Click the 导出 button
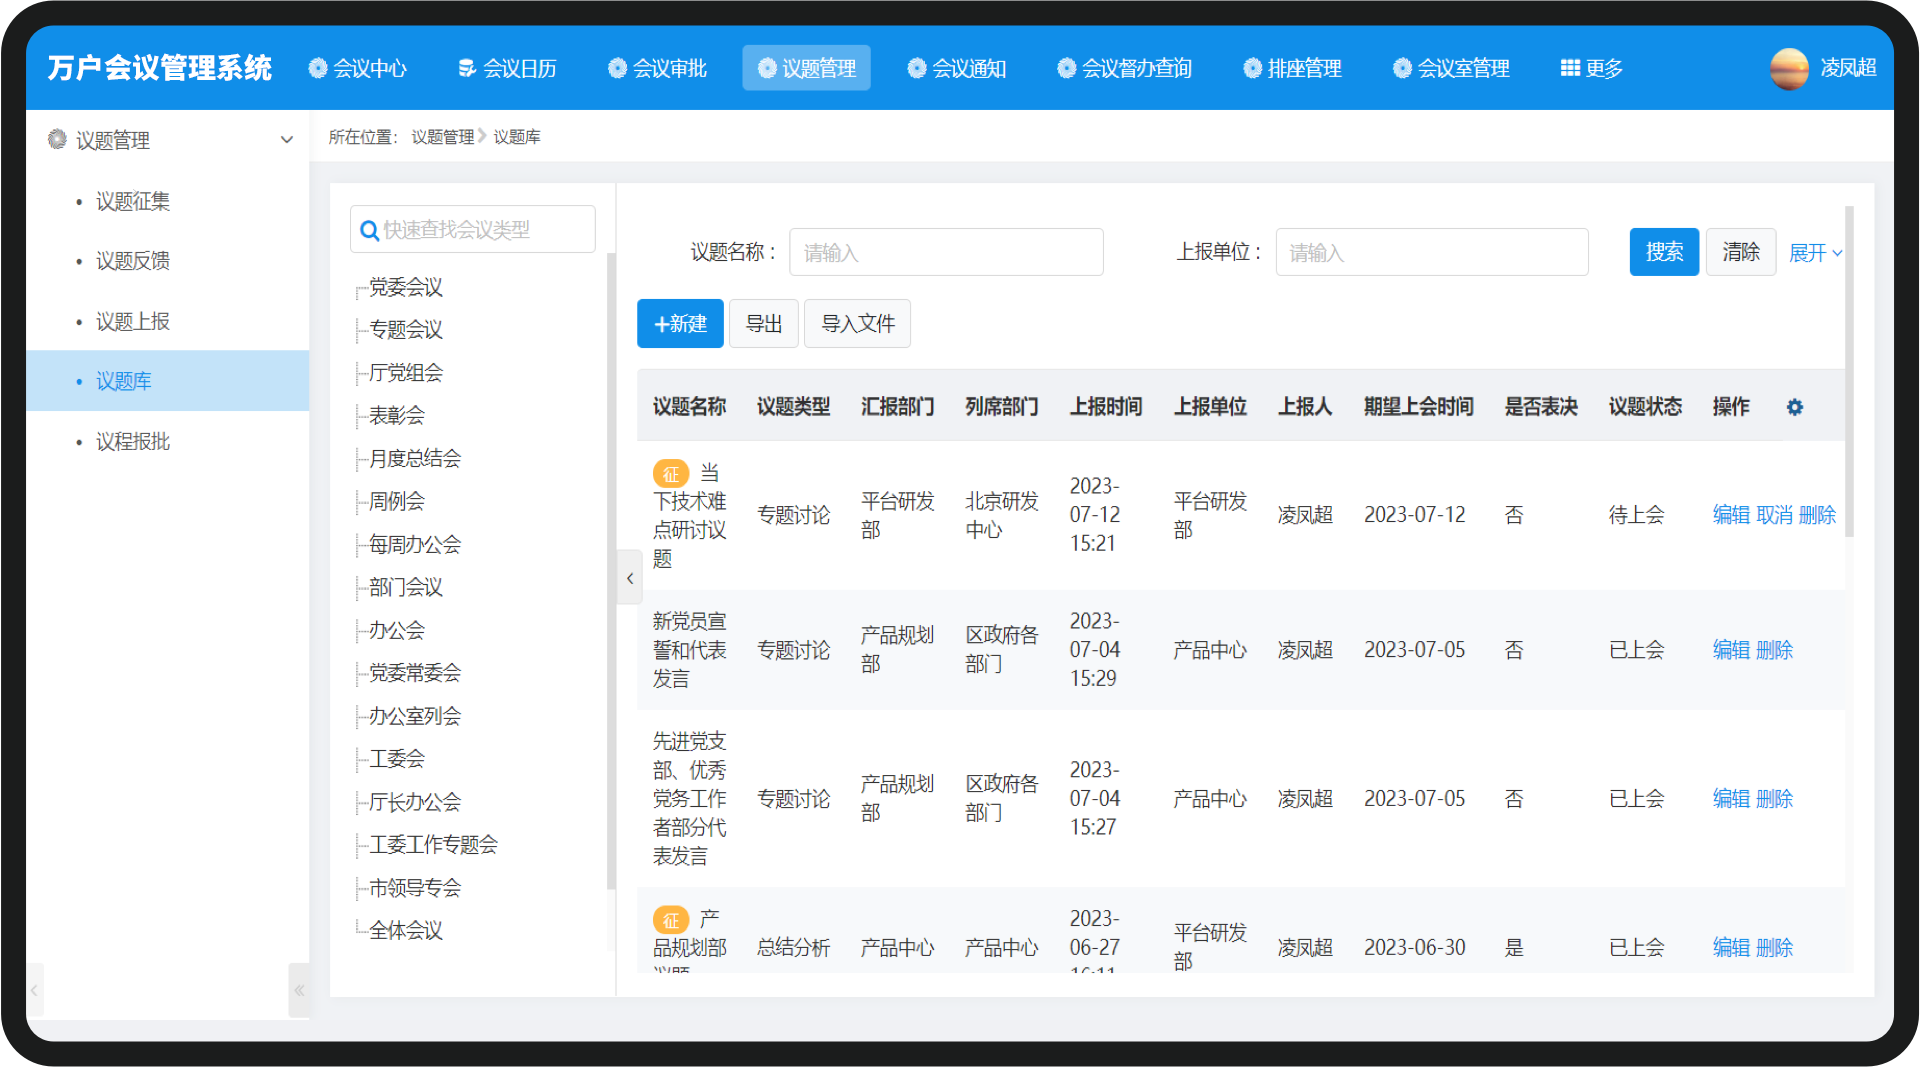 (x=764, y=323)
